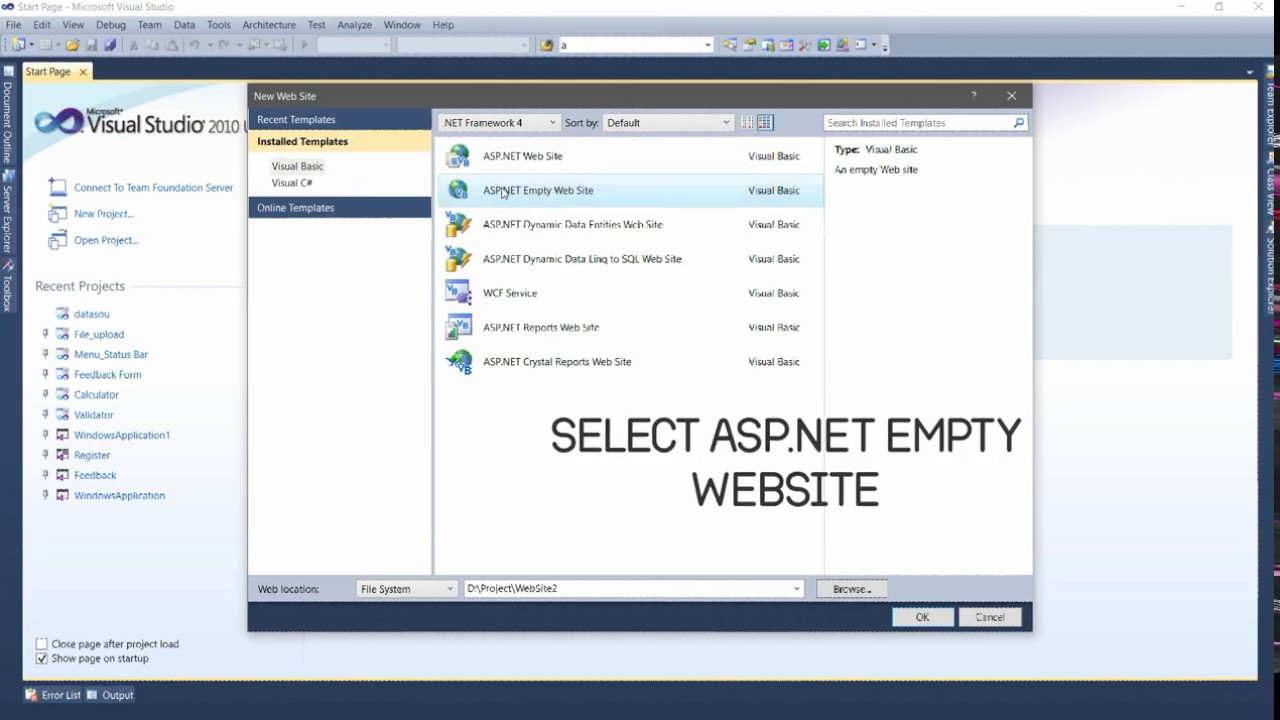Select ASP.NET Dynamic Data Entities Web Site
This screenshot has width=1280, height=720.
pyautogui.click(x=630, y=225)
